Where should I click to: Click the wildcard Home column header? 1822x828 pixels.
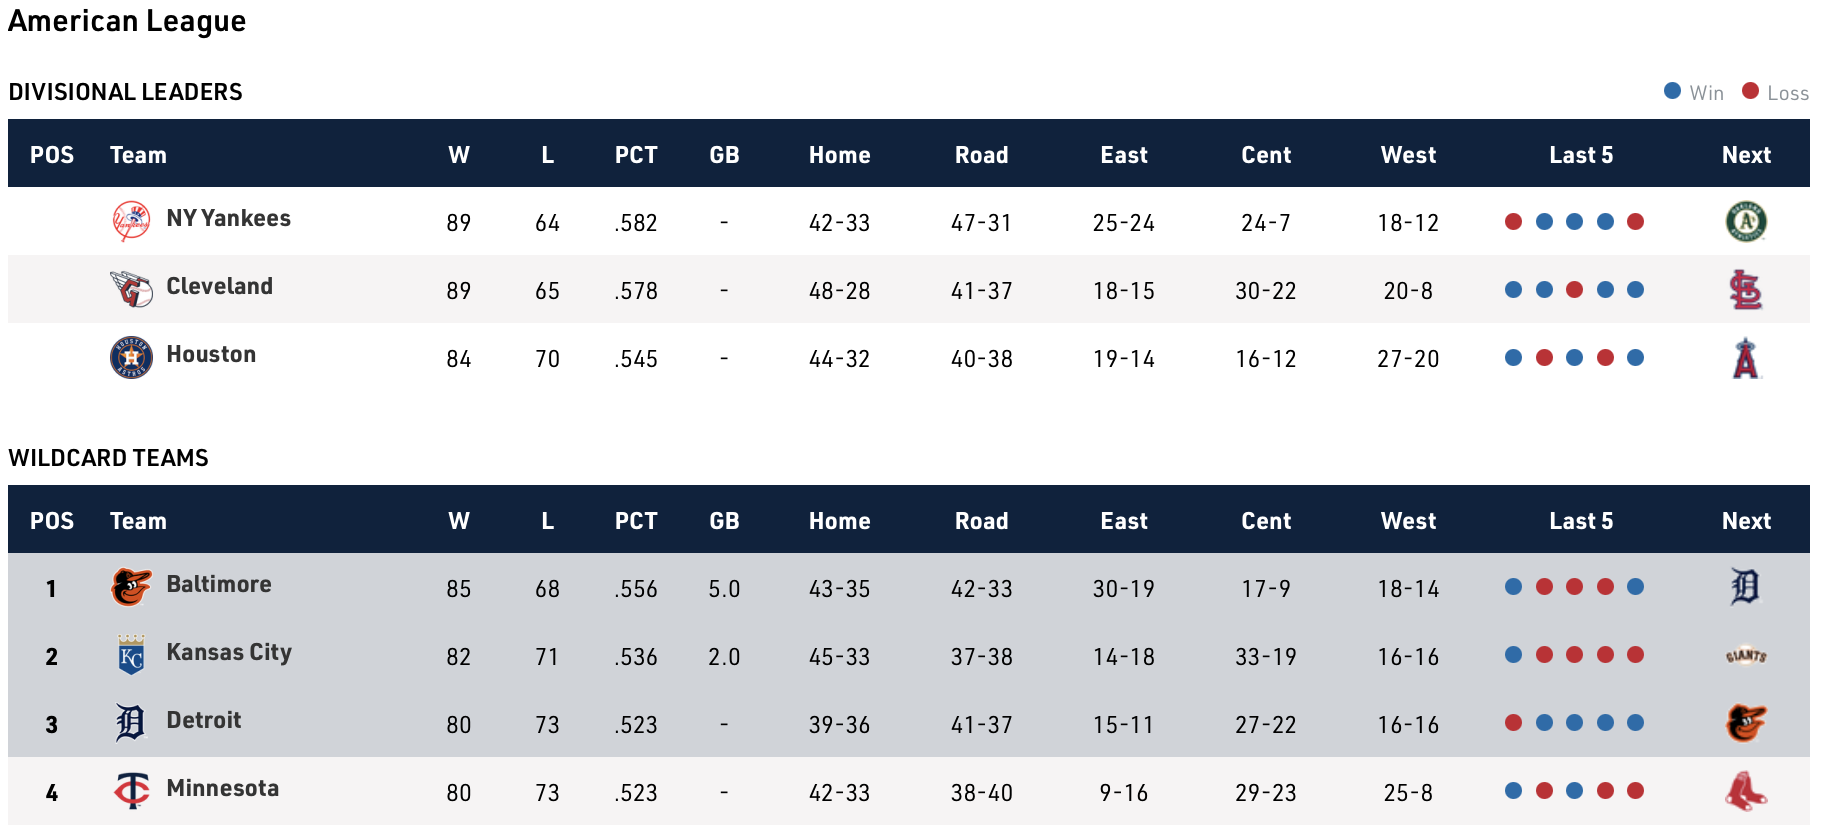click(839, 521)
